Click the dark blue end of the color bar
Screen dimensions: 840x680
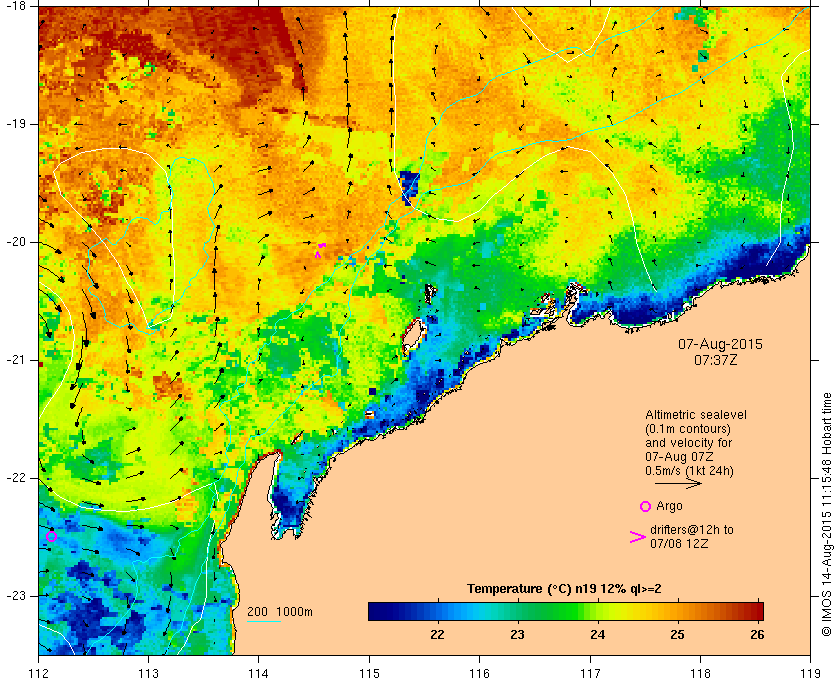378,611
